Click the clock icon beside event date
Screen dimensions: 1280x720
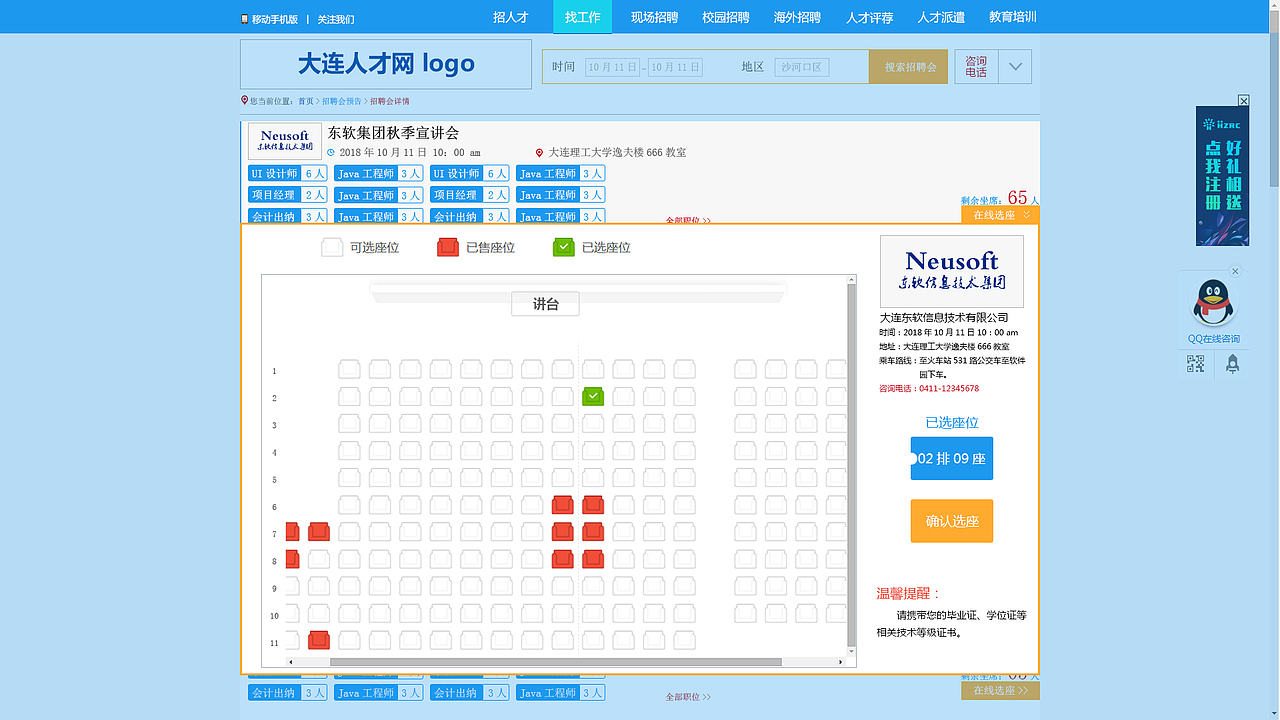(x=331, y=153)
